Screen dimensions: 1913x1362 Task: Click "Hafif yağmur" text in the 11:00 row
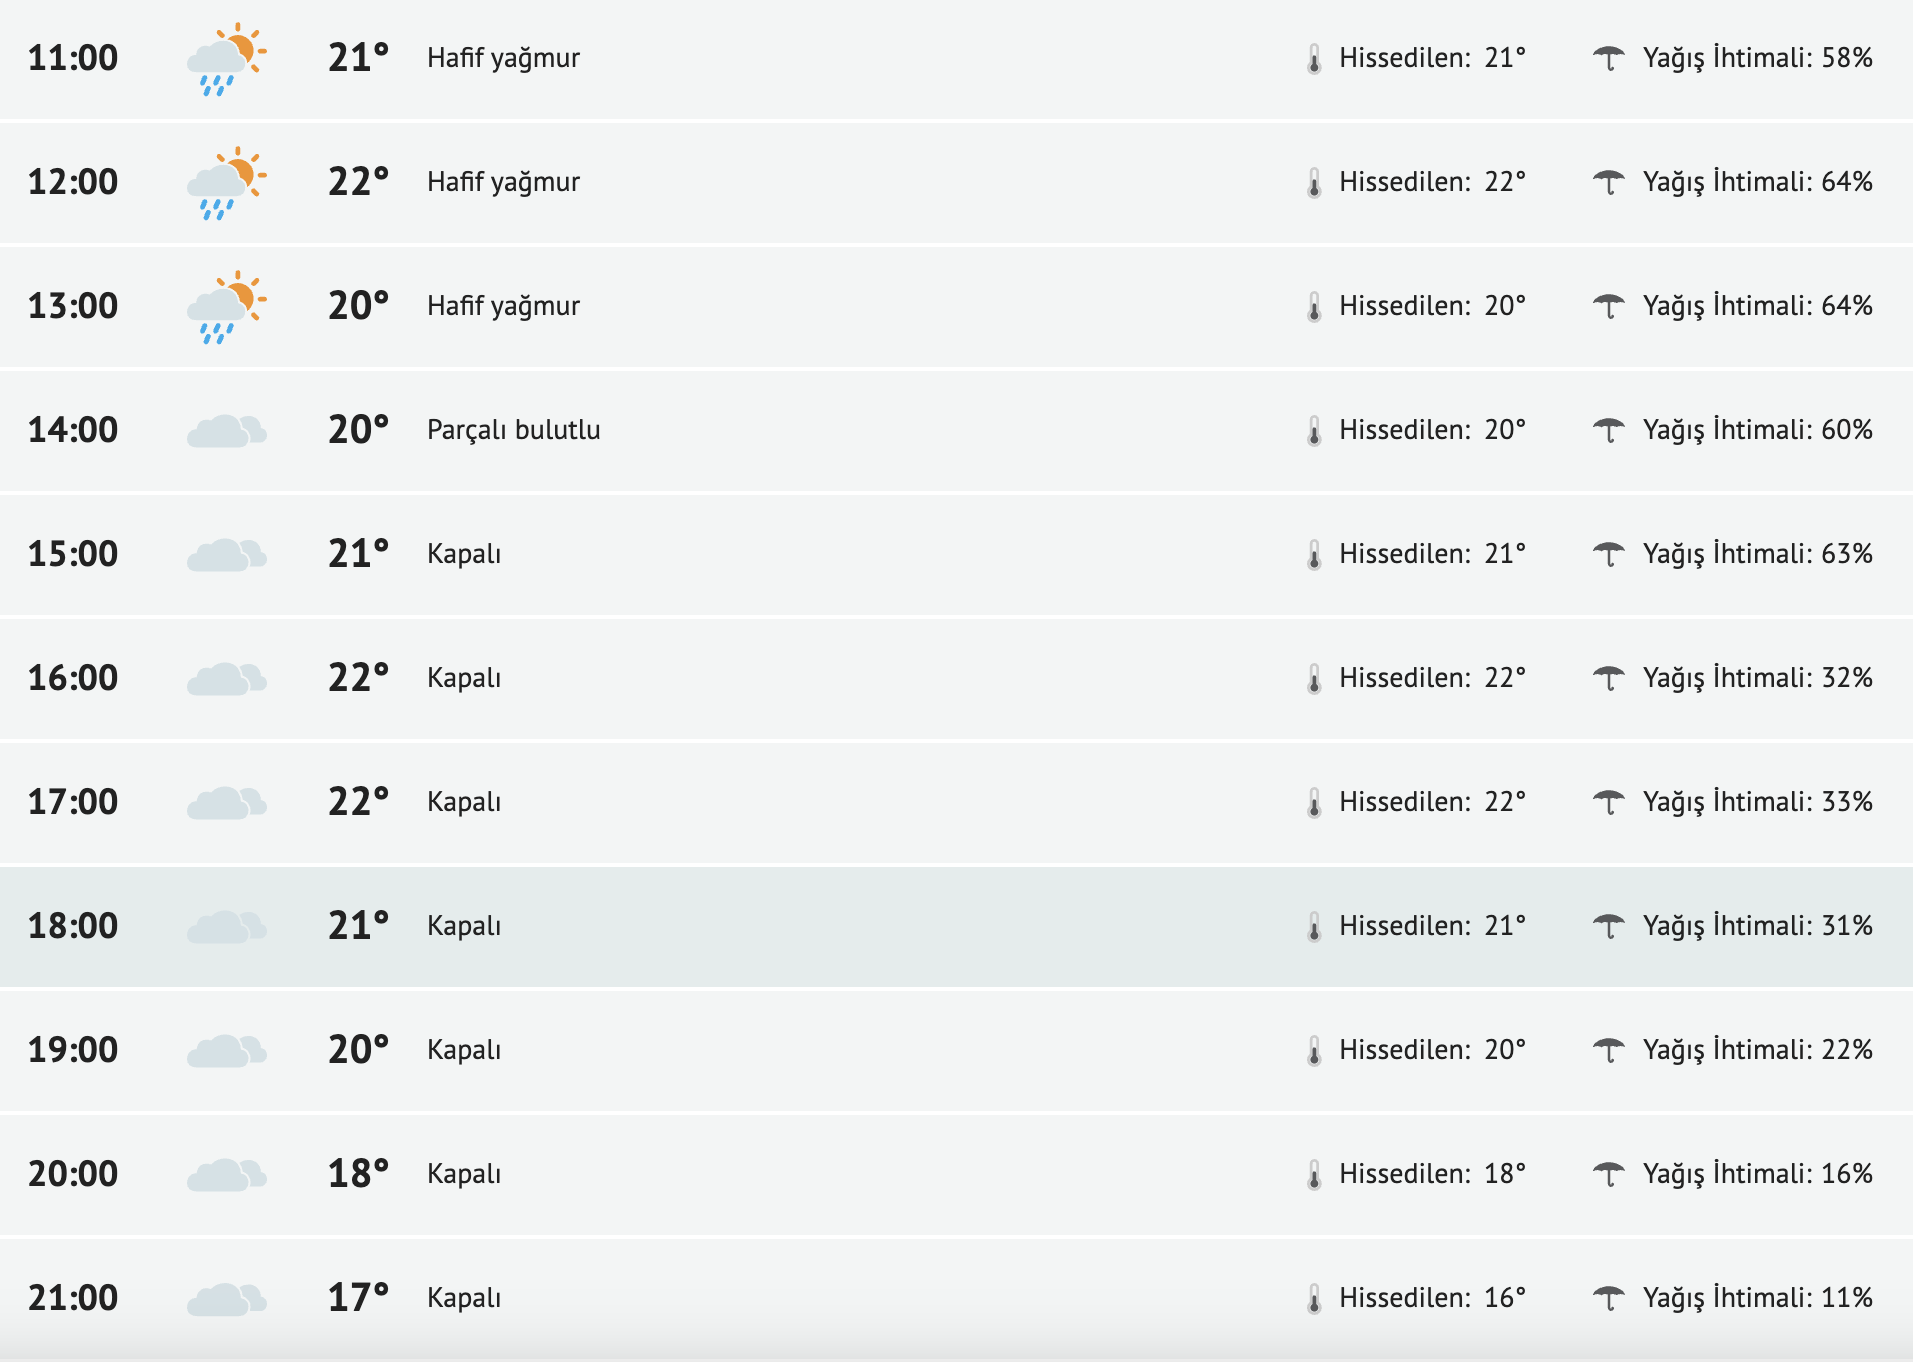[503, 58]
